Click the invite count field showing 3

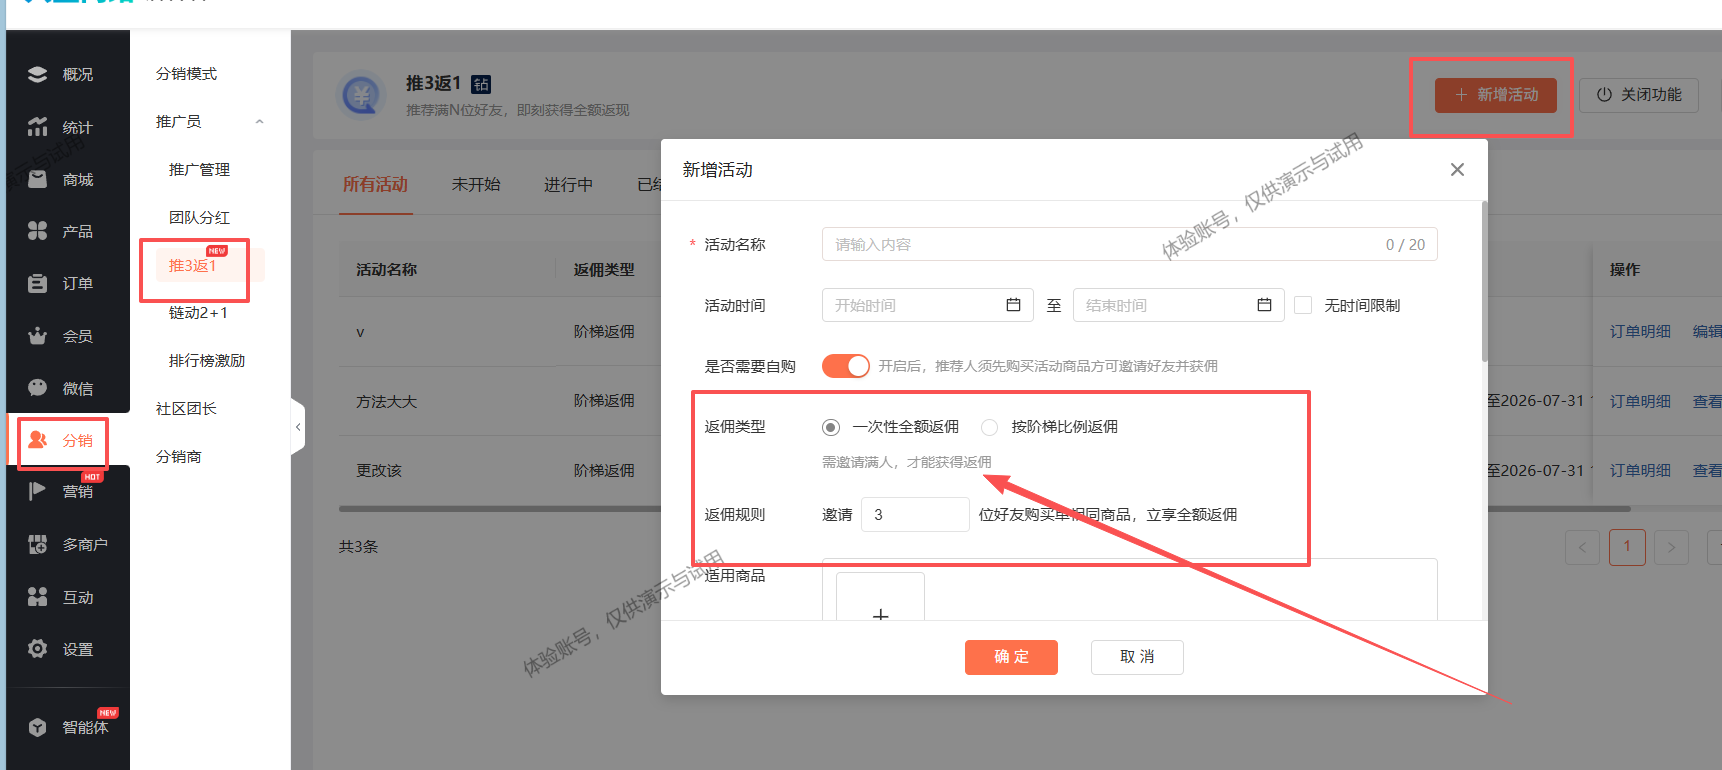tap(915, 515)
